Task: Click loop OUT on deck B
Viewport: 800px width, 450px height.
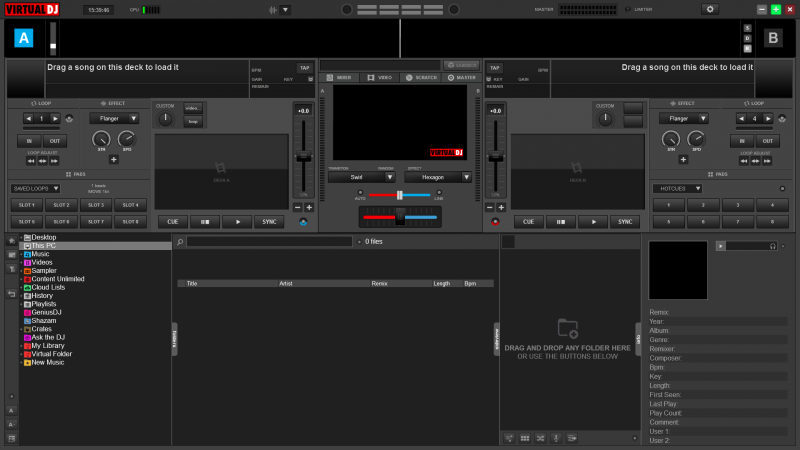Action: 767,141
